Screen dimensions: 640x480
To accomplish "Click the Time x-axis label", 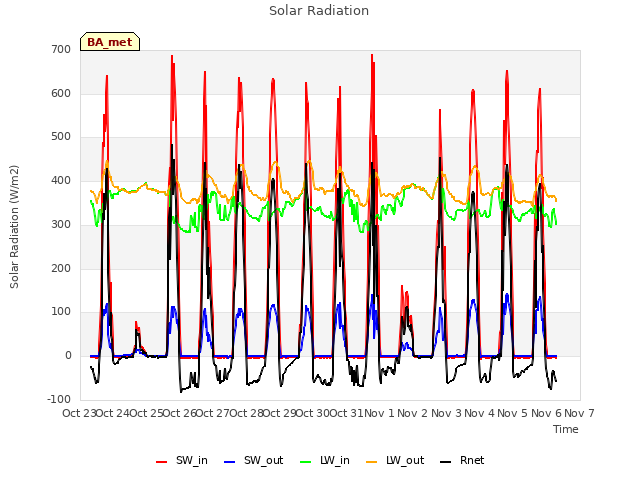I will point(566,429).
